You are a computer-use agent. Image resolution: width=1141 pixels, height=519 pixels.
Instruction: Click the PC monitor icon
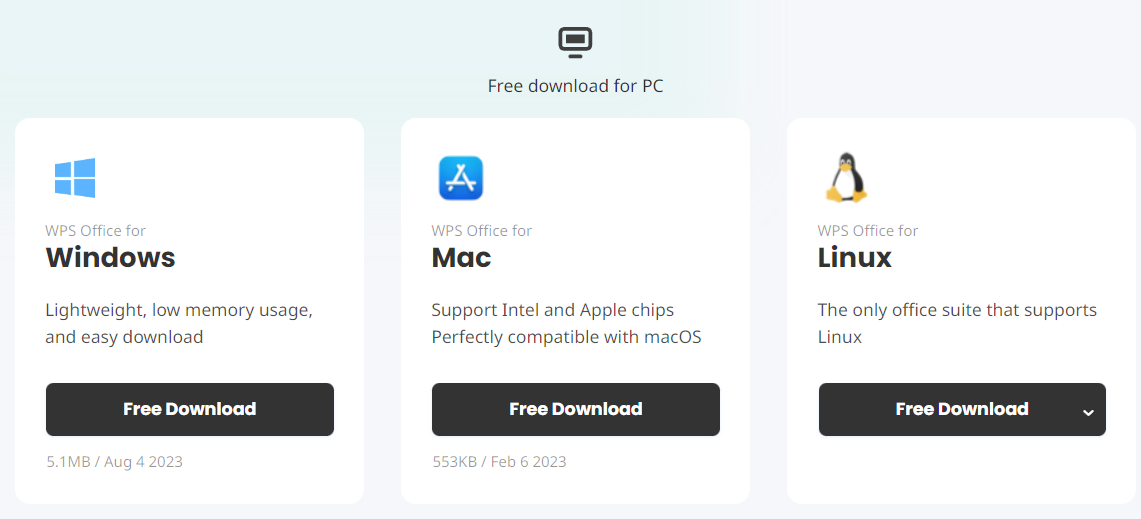pyautogui.click(x=575, y=41)
